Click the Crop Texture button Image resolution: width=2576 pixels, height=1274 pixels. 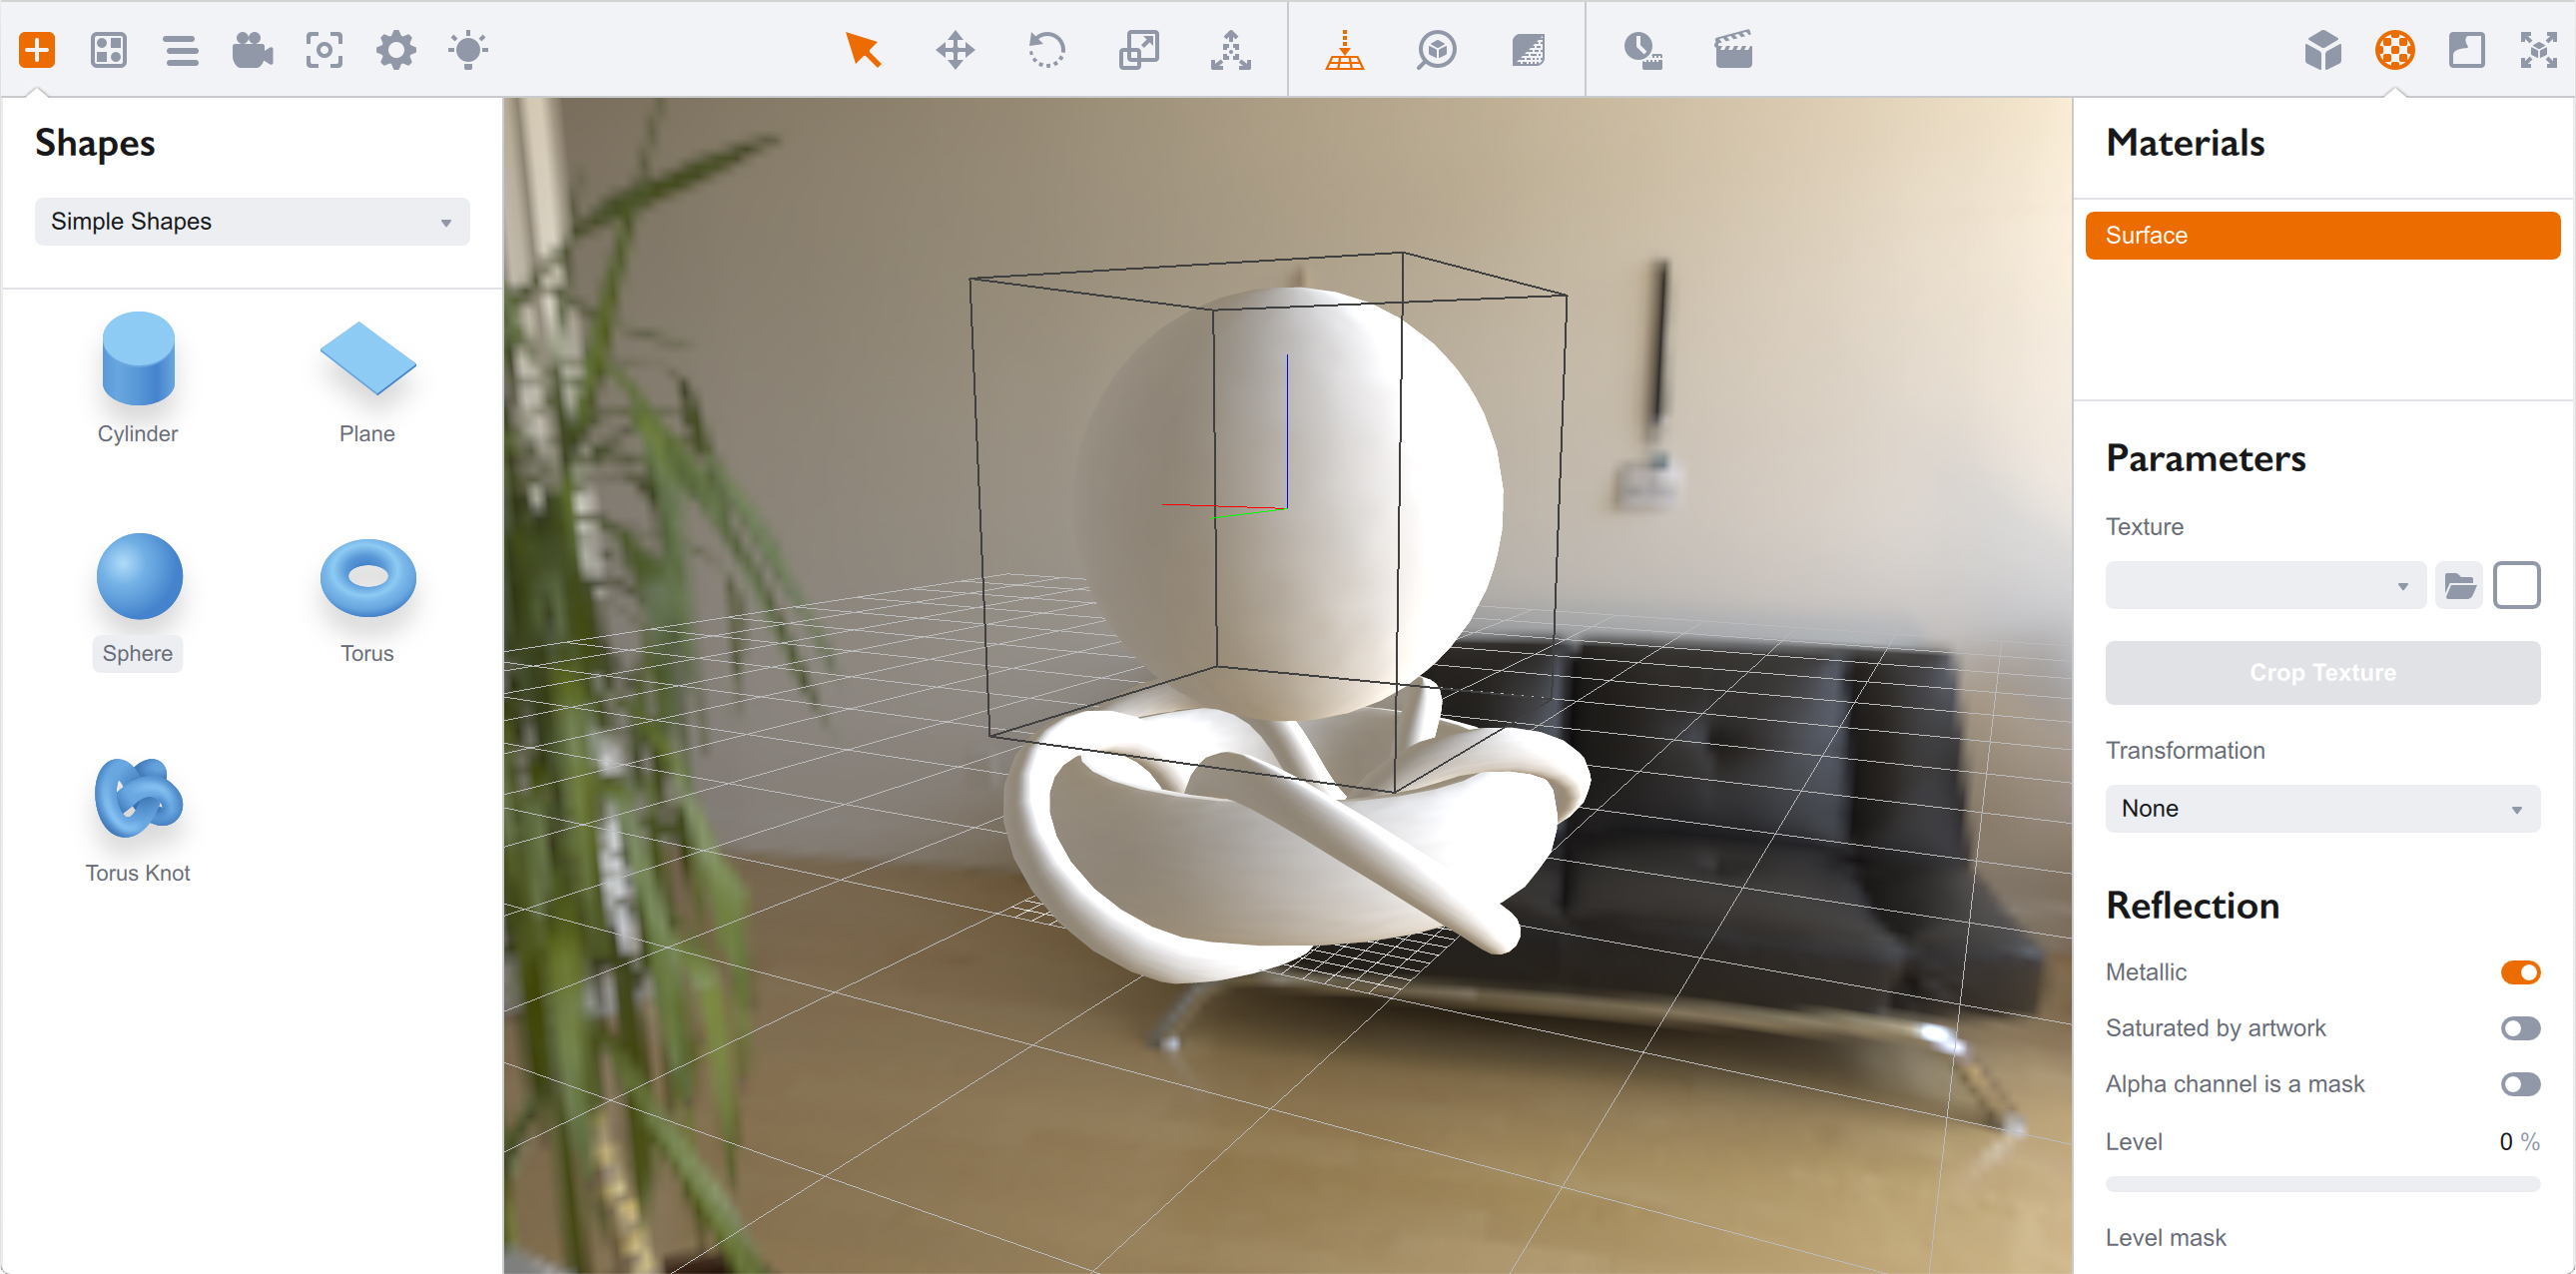pos(2321,672)
